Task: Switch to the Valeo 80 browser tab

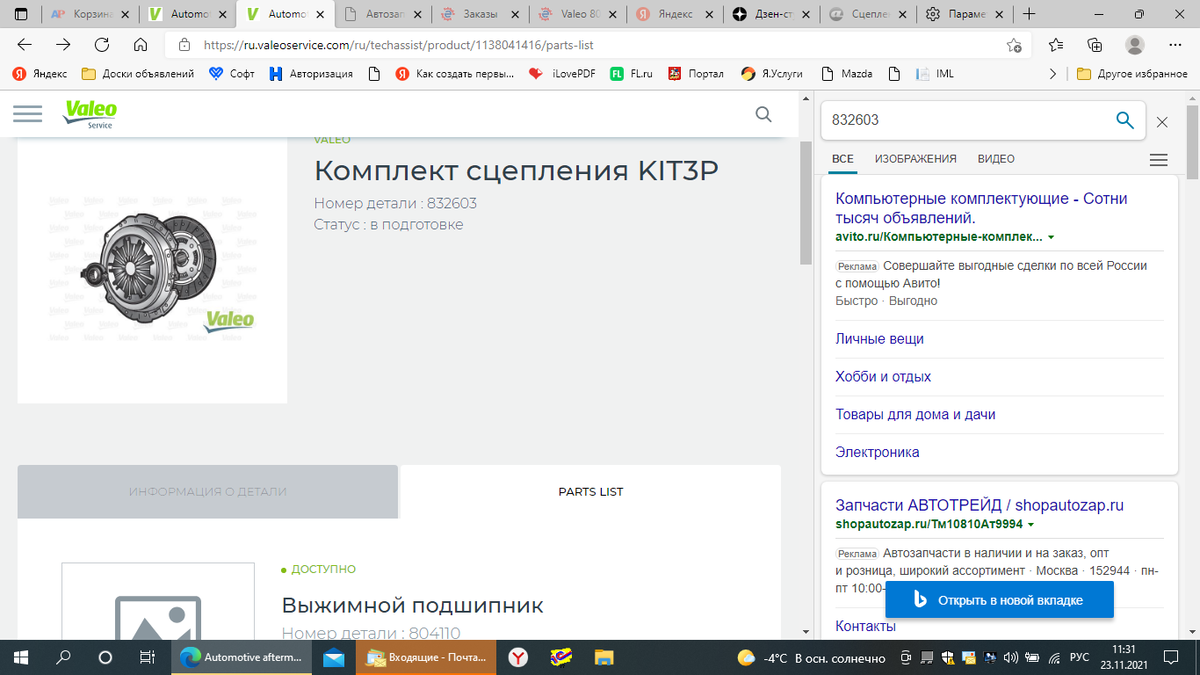Action: [x=578, y=14]
